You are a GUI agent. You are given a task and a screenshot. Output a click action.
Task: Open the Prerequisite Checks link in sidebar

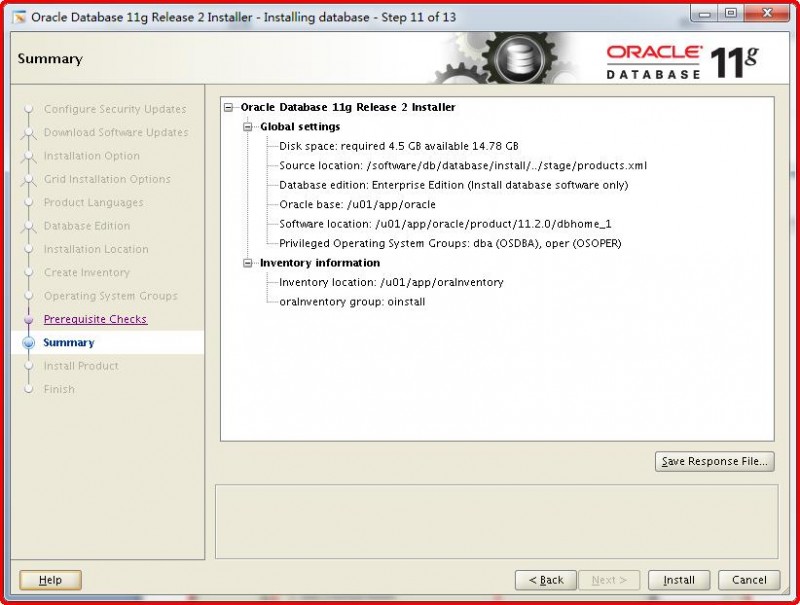click(96, 319)
